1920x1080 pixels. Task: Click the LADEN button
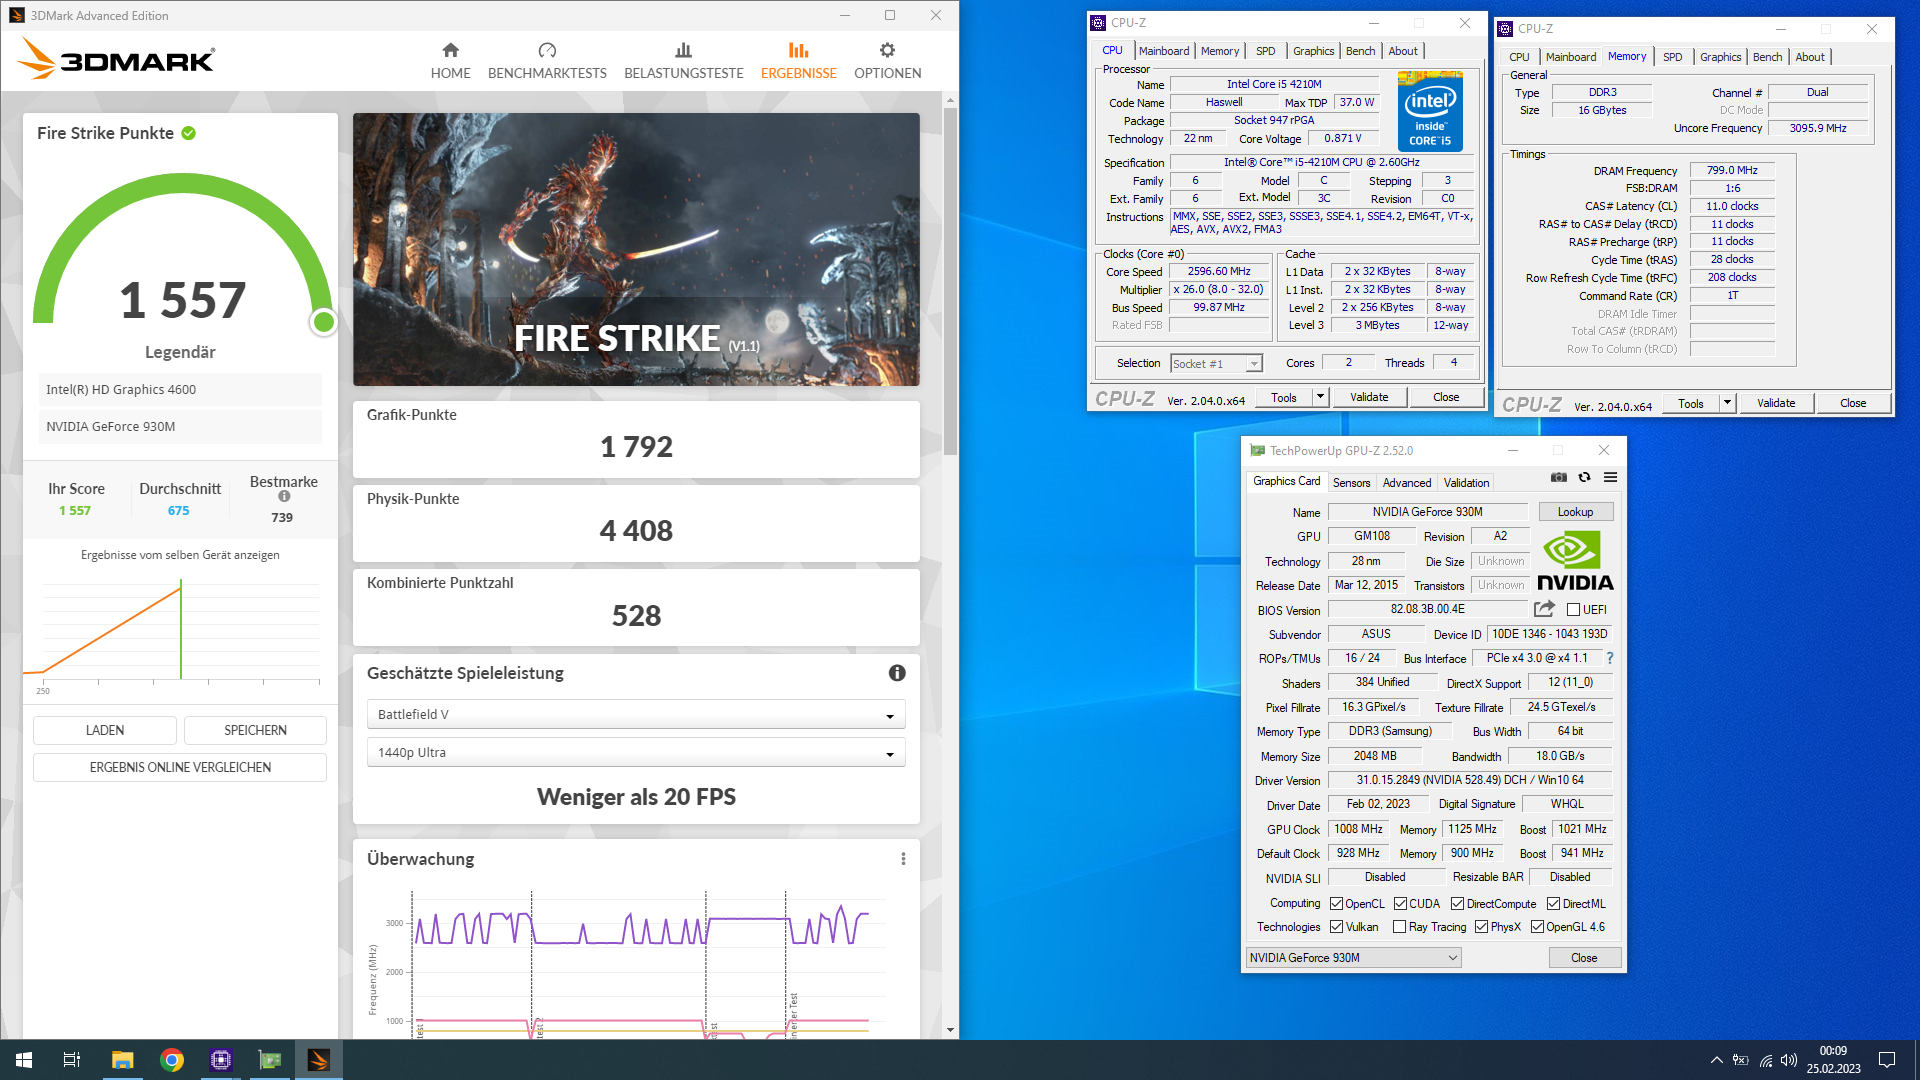105,730
